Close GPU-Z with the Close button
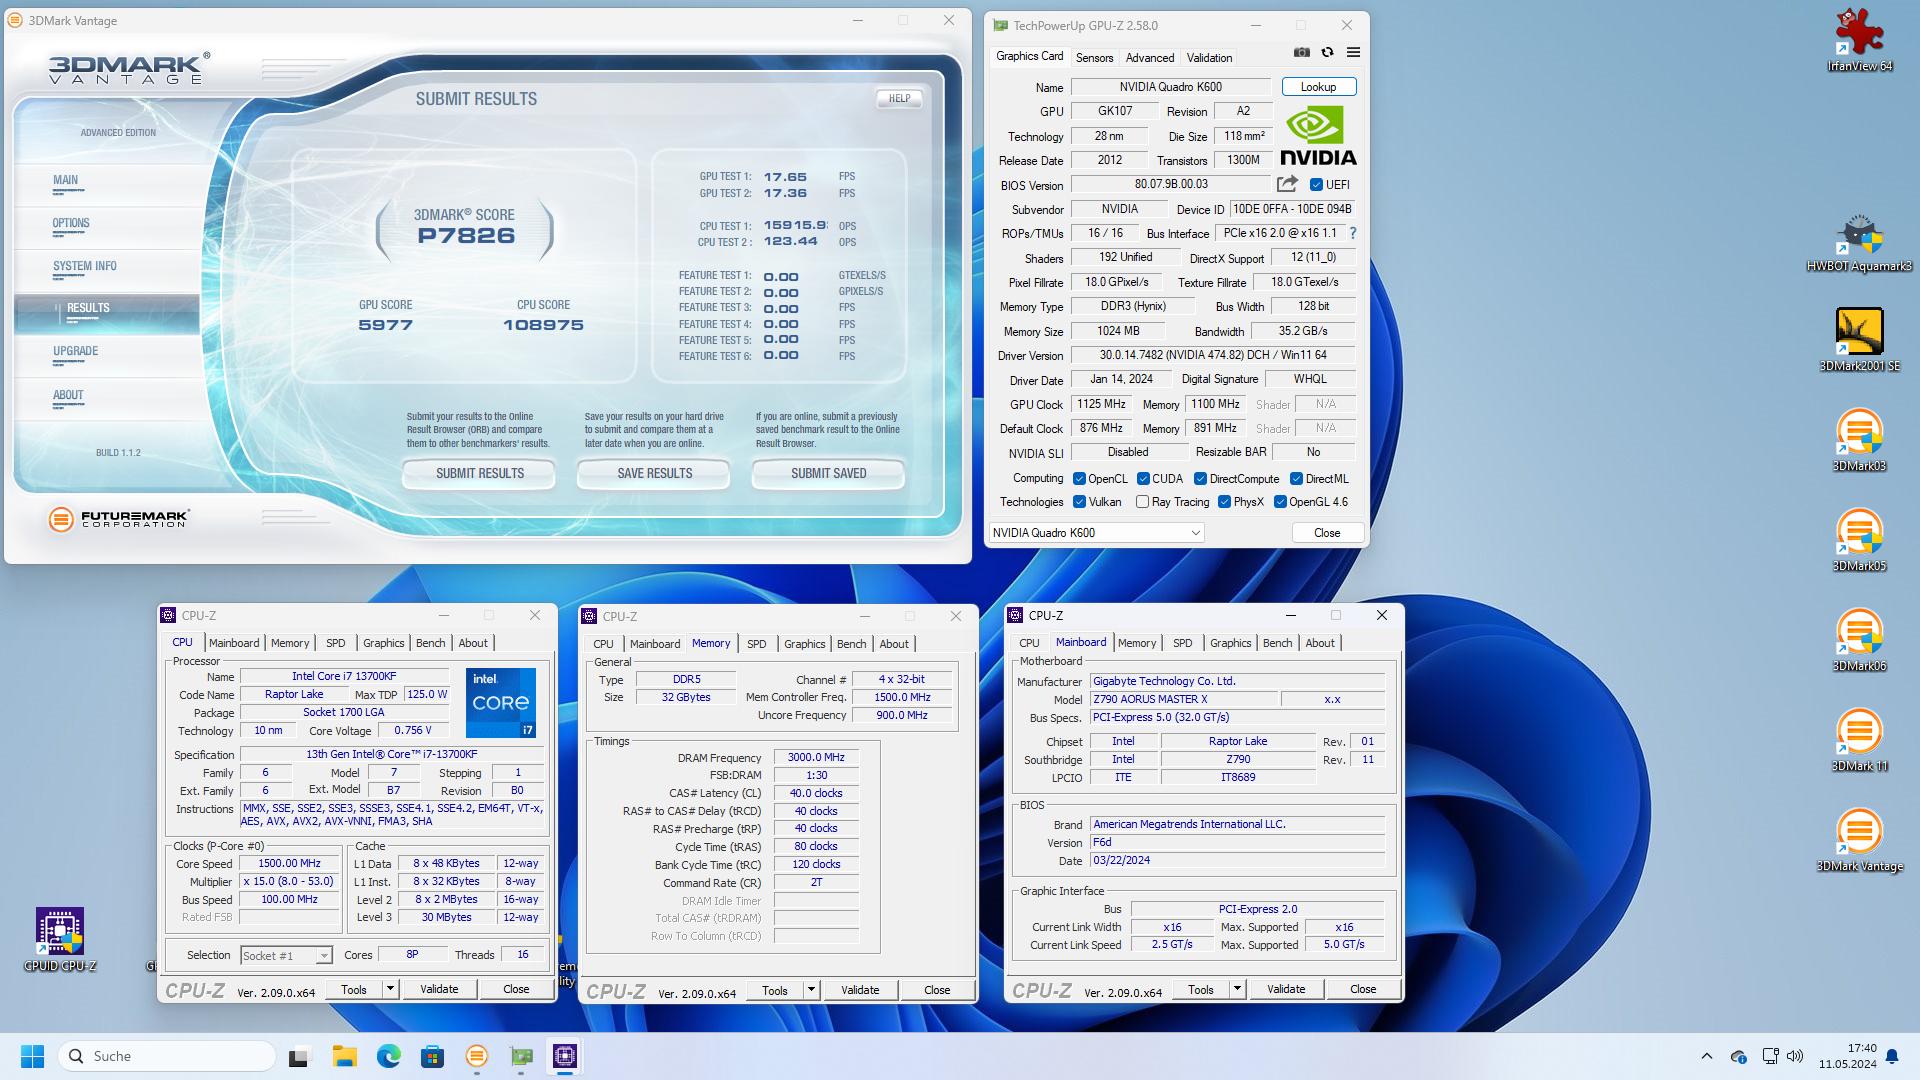Image resolution: width=1920 pixels, height=1080 pixels. coord(1327,533)
